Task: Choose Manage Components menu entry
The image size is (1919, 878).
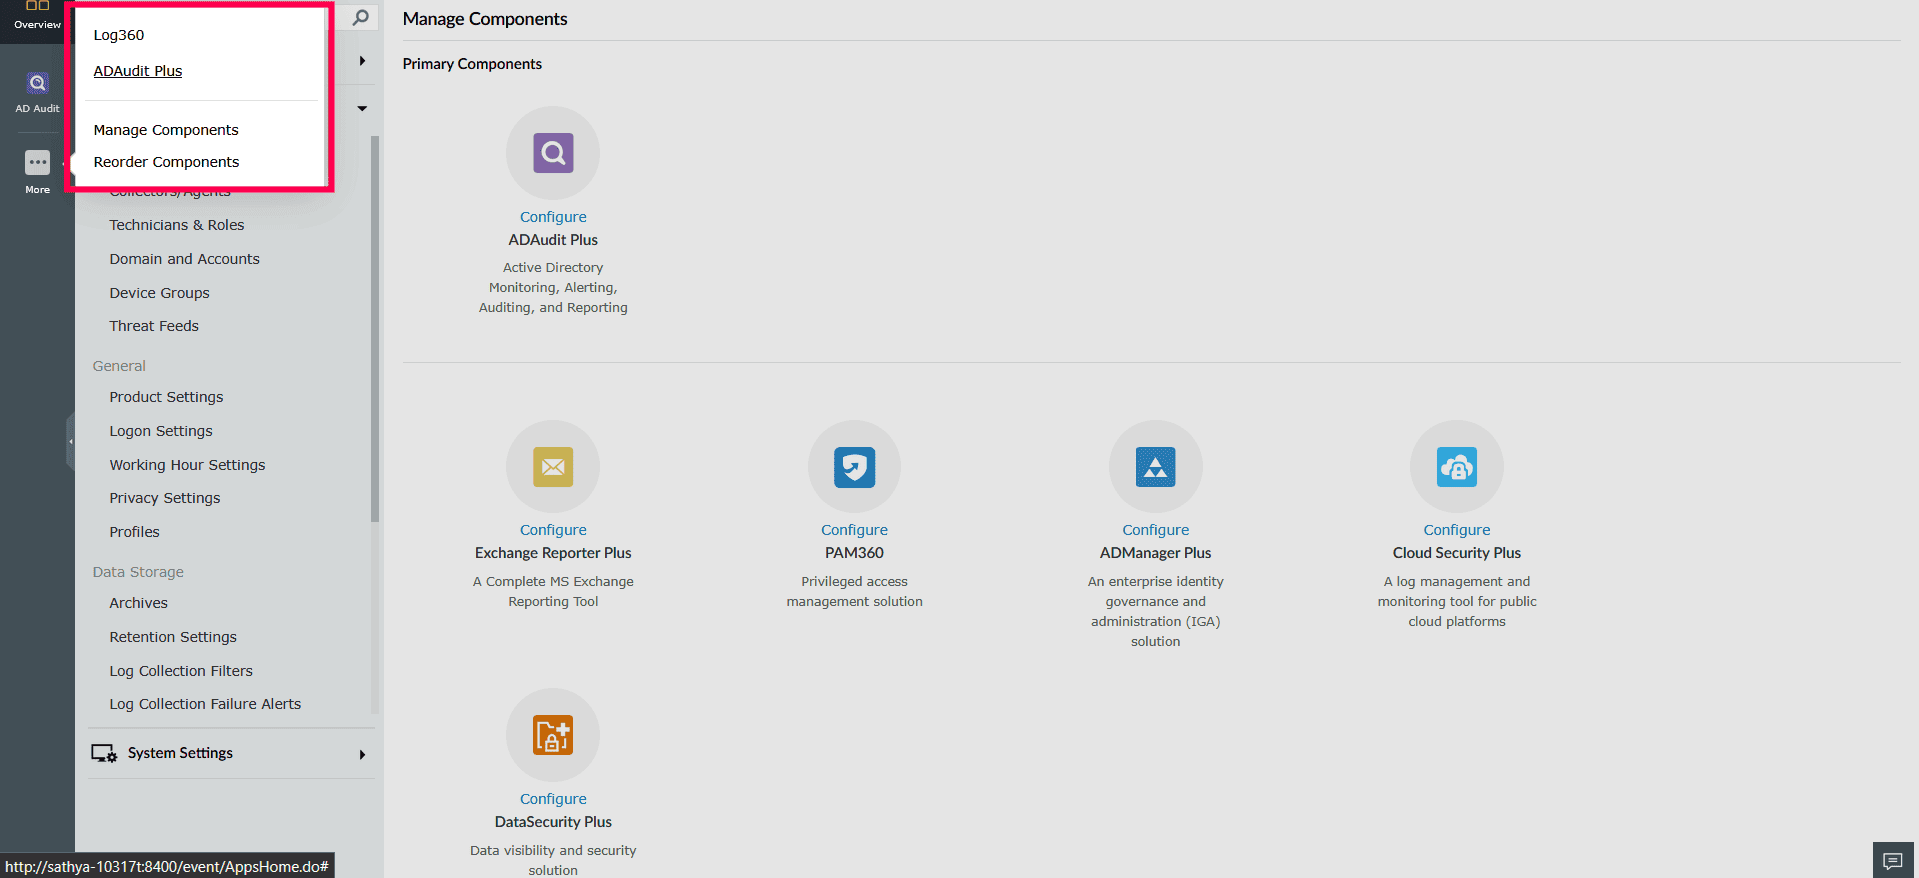Action: coord(166,130)
